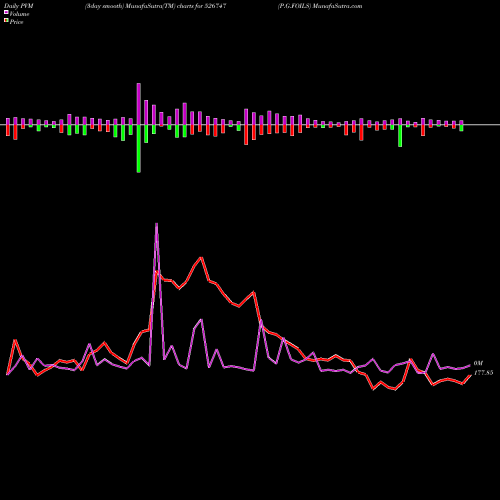Select the 'Volume' legend label
Image resolution: width=500 pixels, height=500 pixels.
pos(19,14)
